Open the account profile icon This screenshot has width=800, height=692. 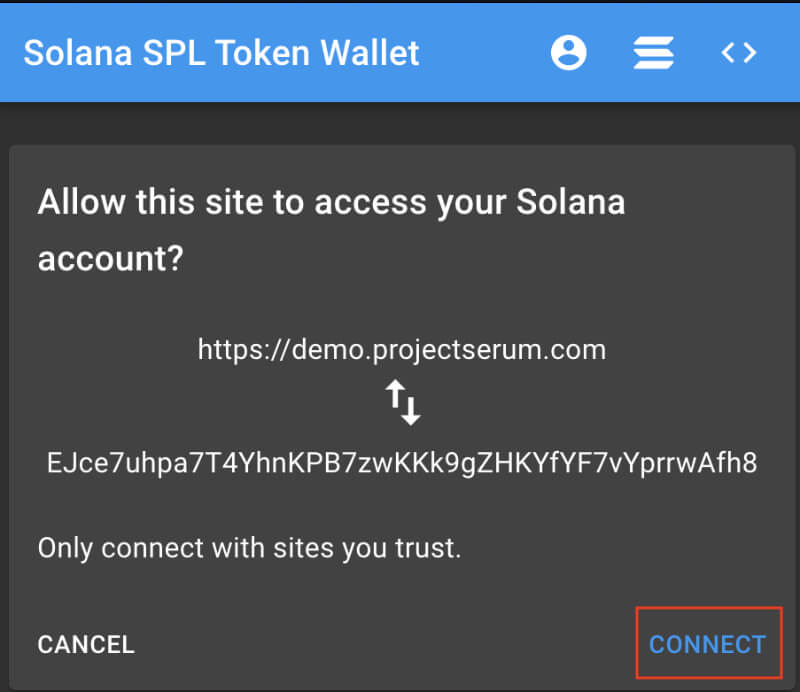(569, 53)
